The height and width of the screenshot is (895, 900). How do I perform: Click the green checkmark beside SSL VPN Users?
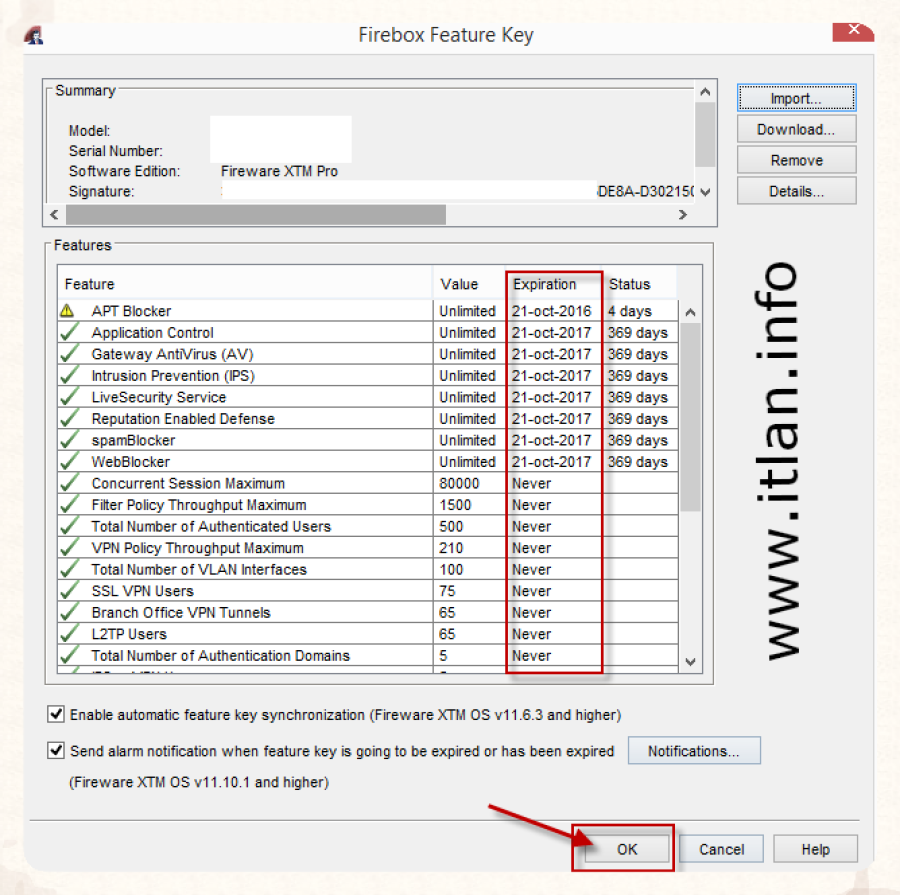[x=69, y=591]
